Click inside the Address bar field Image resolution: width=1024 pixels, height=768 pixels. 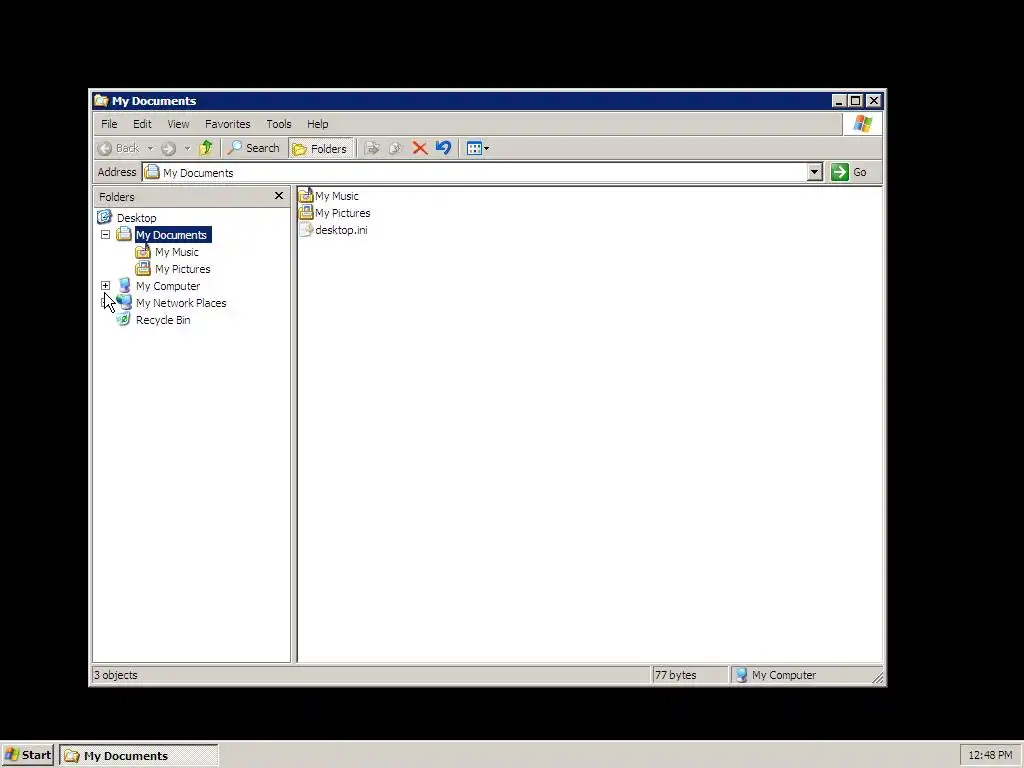pos(474,172)
